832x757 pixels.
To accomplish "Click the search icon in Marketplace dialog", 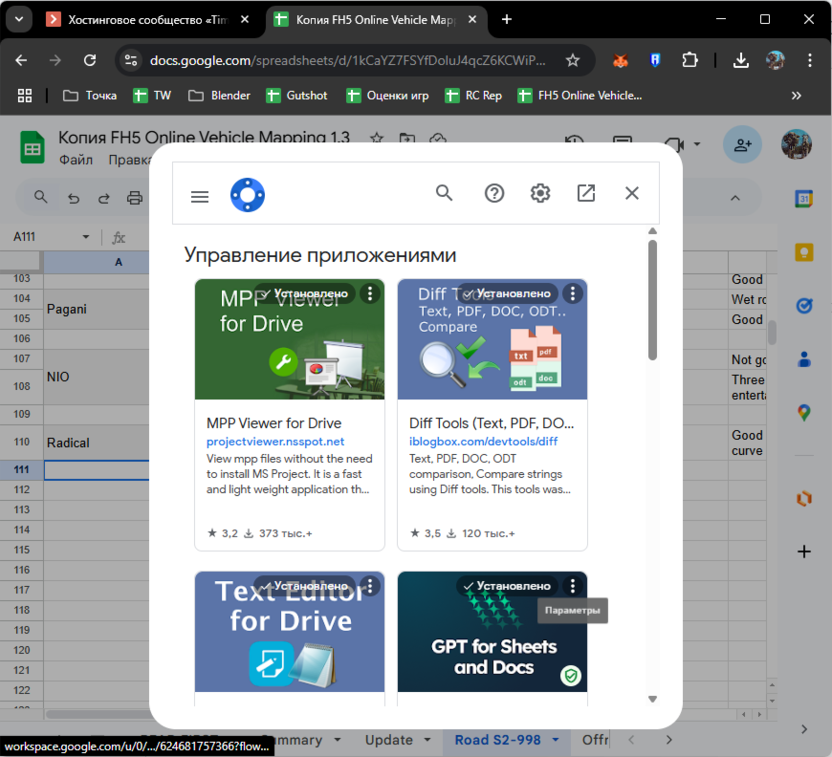I will tap(444, 194).
